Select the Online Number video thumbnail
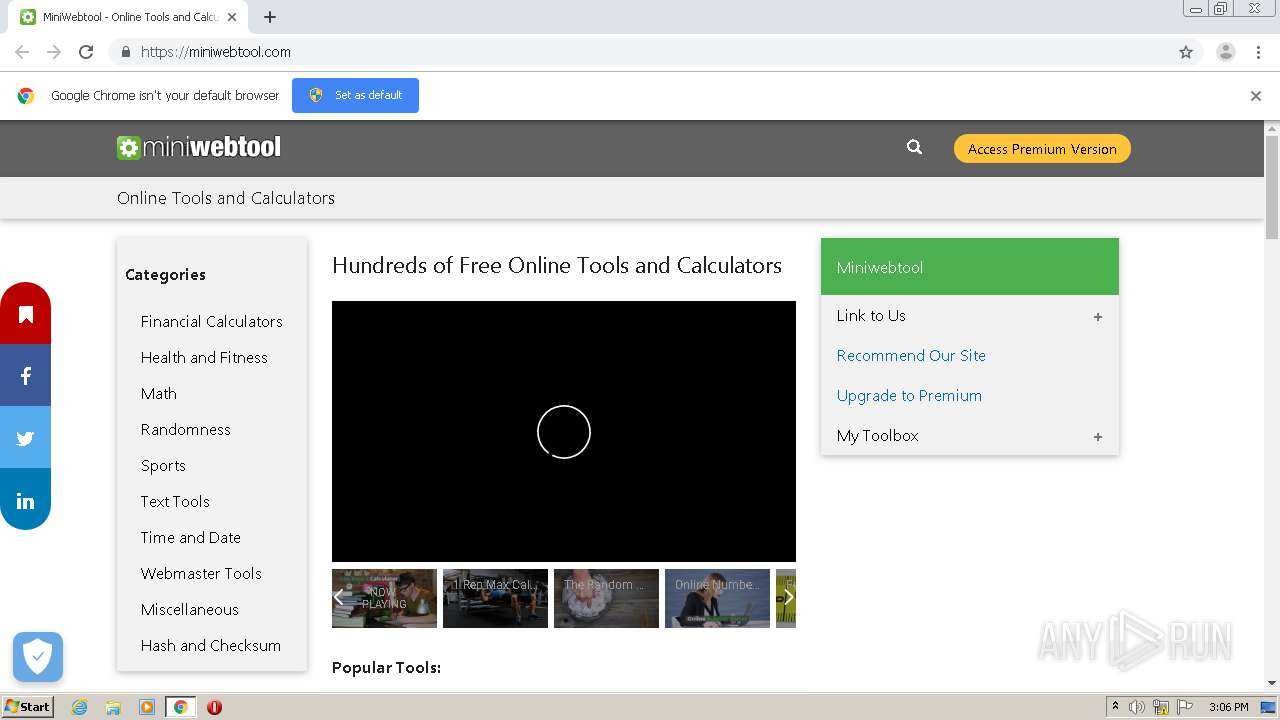1280x720 pixels. 717,598
